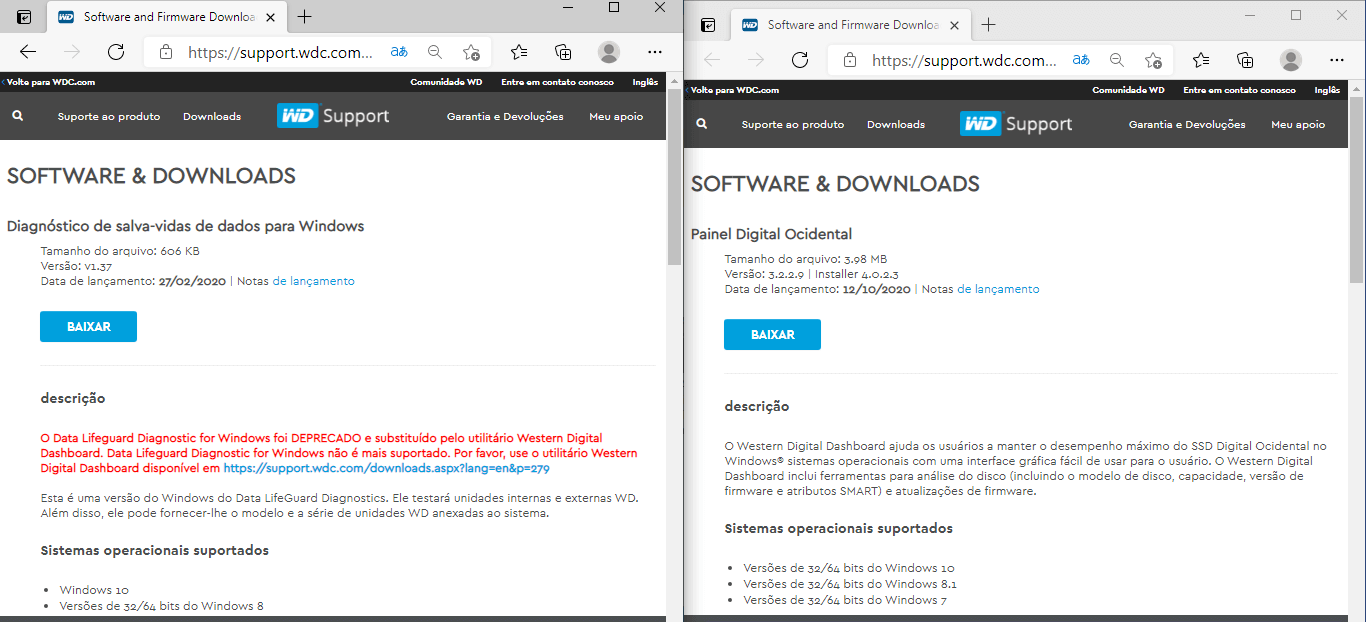Open Collections in right browser window
The height and width of the screenshot is (622, 1366).
click(x=1245, y=60)
